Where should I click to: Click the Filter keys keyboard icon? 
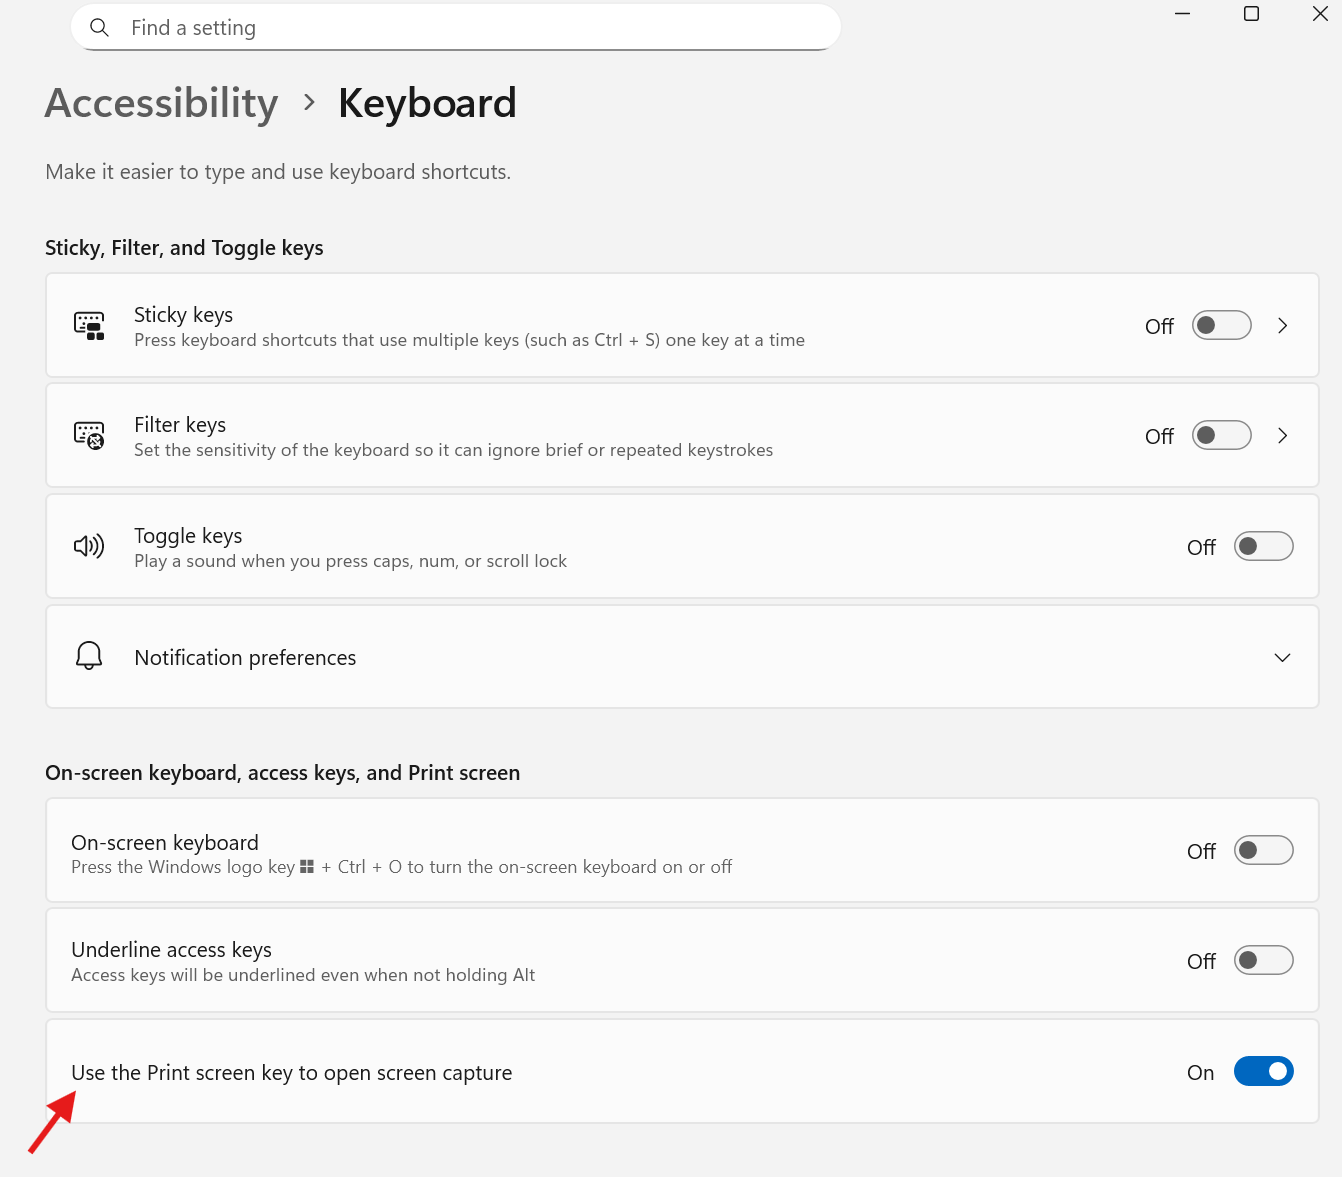tap(89, 435)
